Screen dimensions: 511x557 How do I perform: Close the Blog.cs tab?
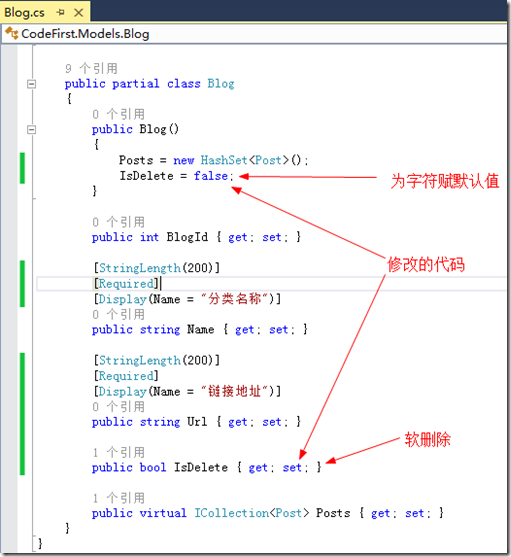pyautogui.click(x=78, y=13)
